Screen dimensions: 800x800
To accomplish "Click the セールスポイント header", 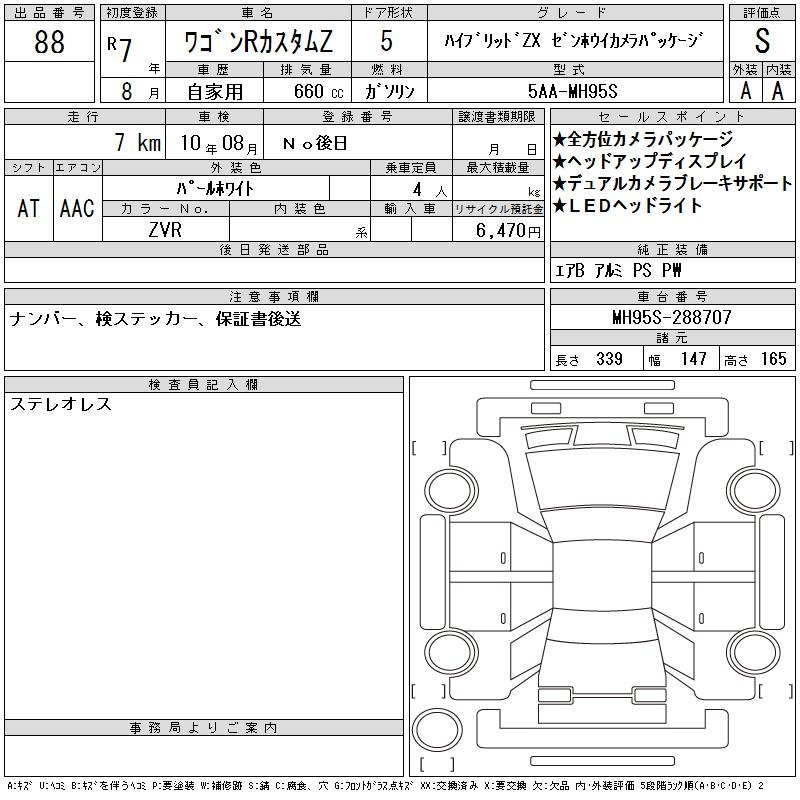I will tap(672, 117).
